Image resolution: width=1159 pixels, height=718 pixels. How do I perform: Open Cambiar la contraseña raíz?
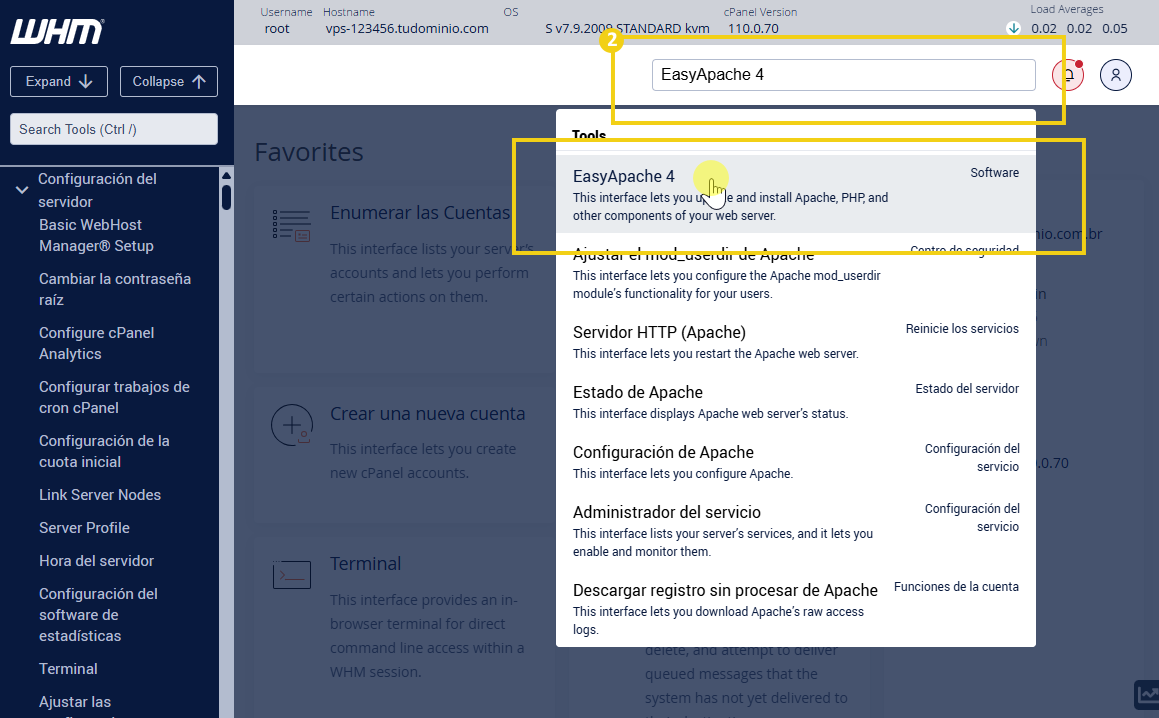pyautogui.click(x=115, y=289)
